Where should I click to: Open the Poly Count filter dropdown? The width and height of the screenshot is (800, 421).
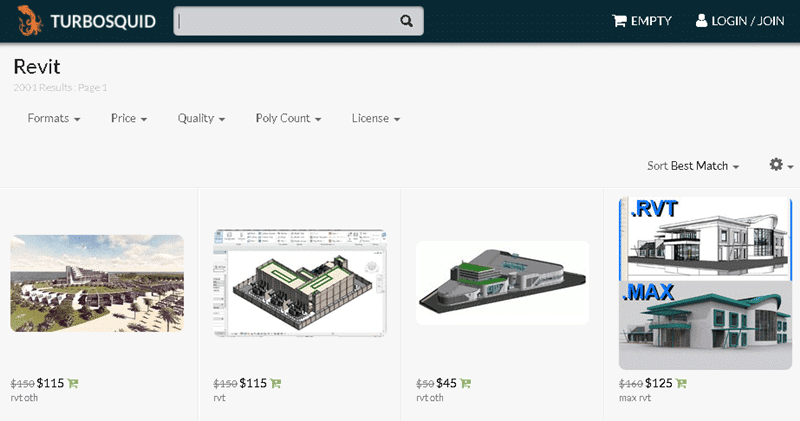click(x=288, y=118)
